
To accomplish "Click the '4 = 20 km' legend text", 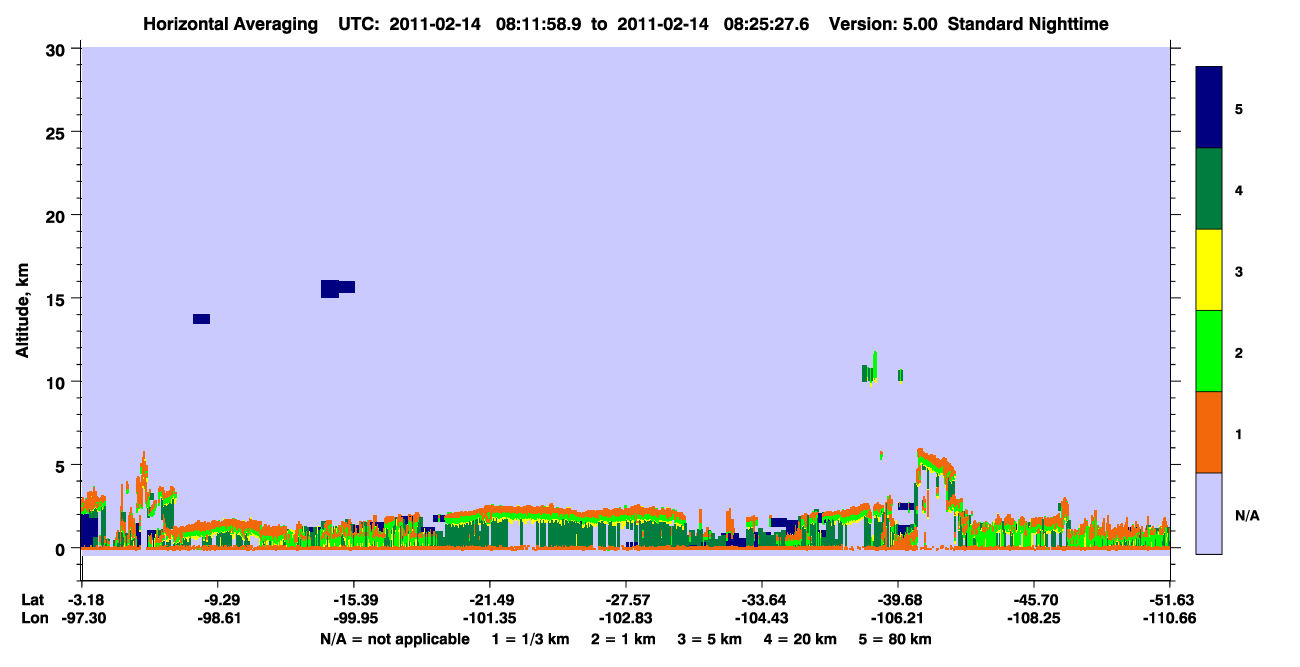I will click(x=801, y=638).
